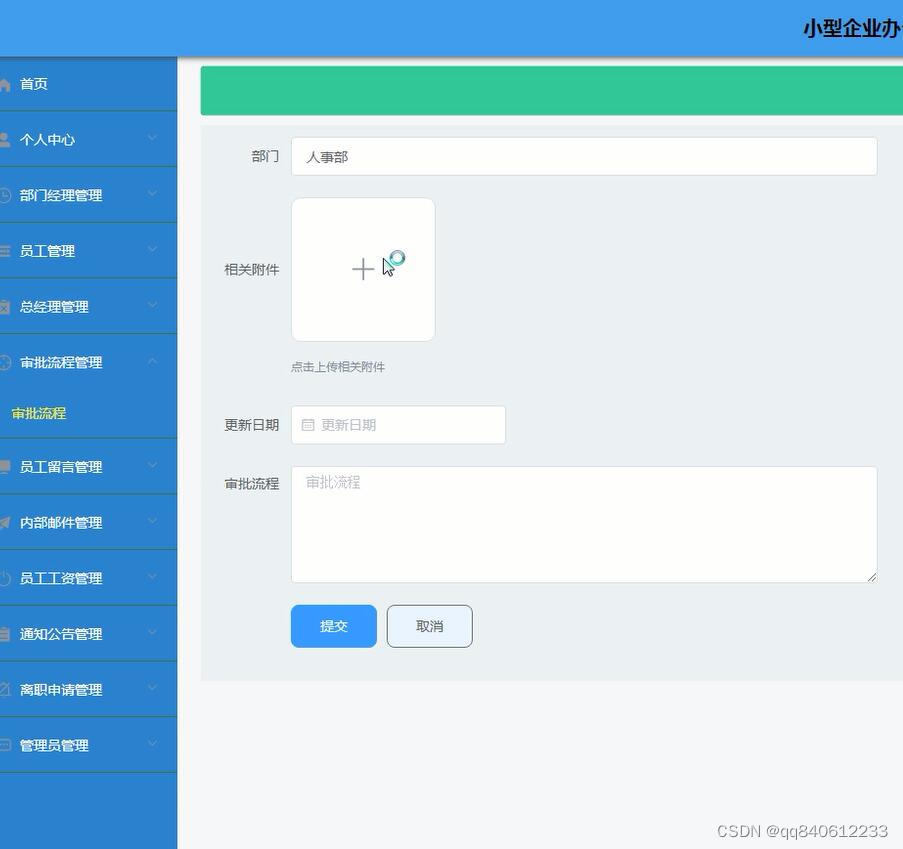The image size is (903, 849).
Task: Click inside the 部门 input field
Action: (584, 156)
